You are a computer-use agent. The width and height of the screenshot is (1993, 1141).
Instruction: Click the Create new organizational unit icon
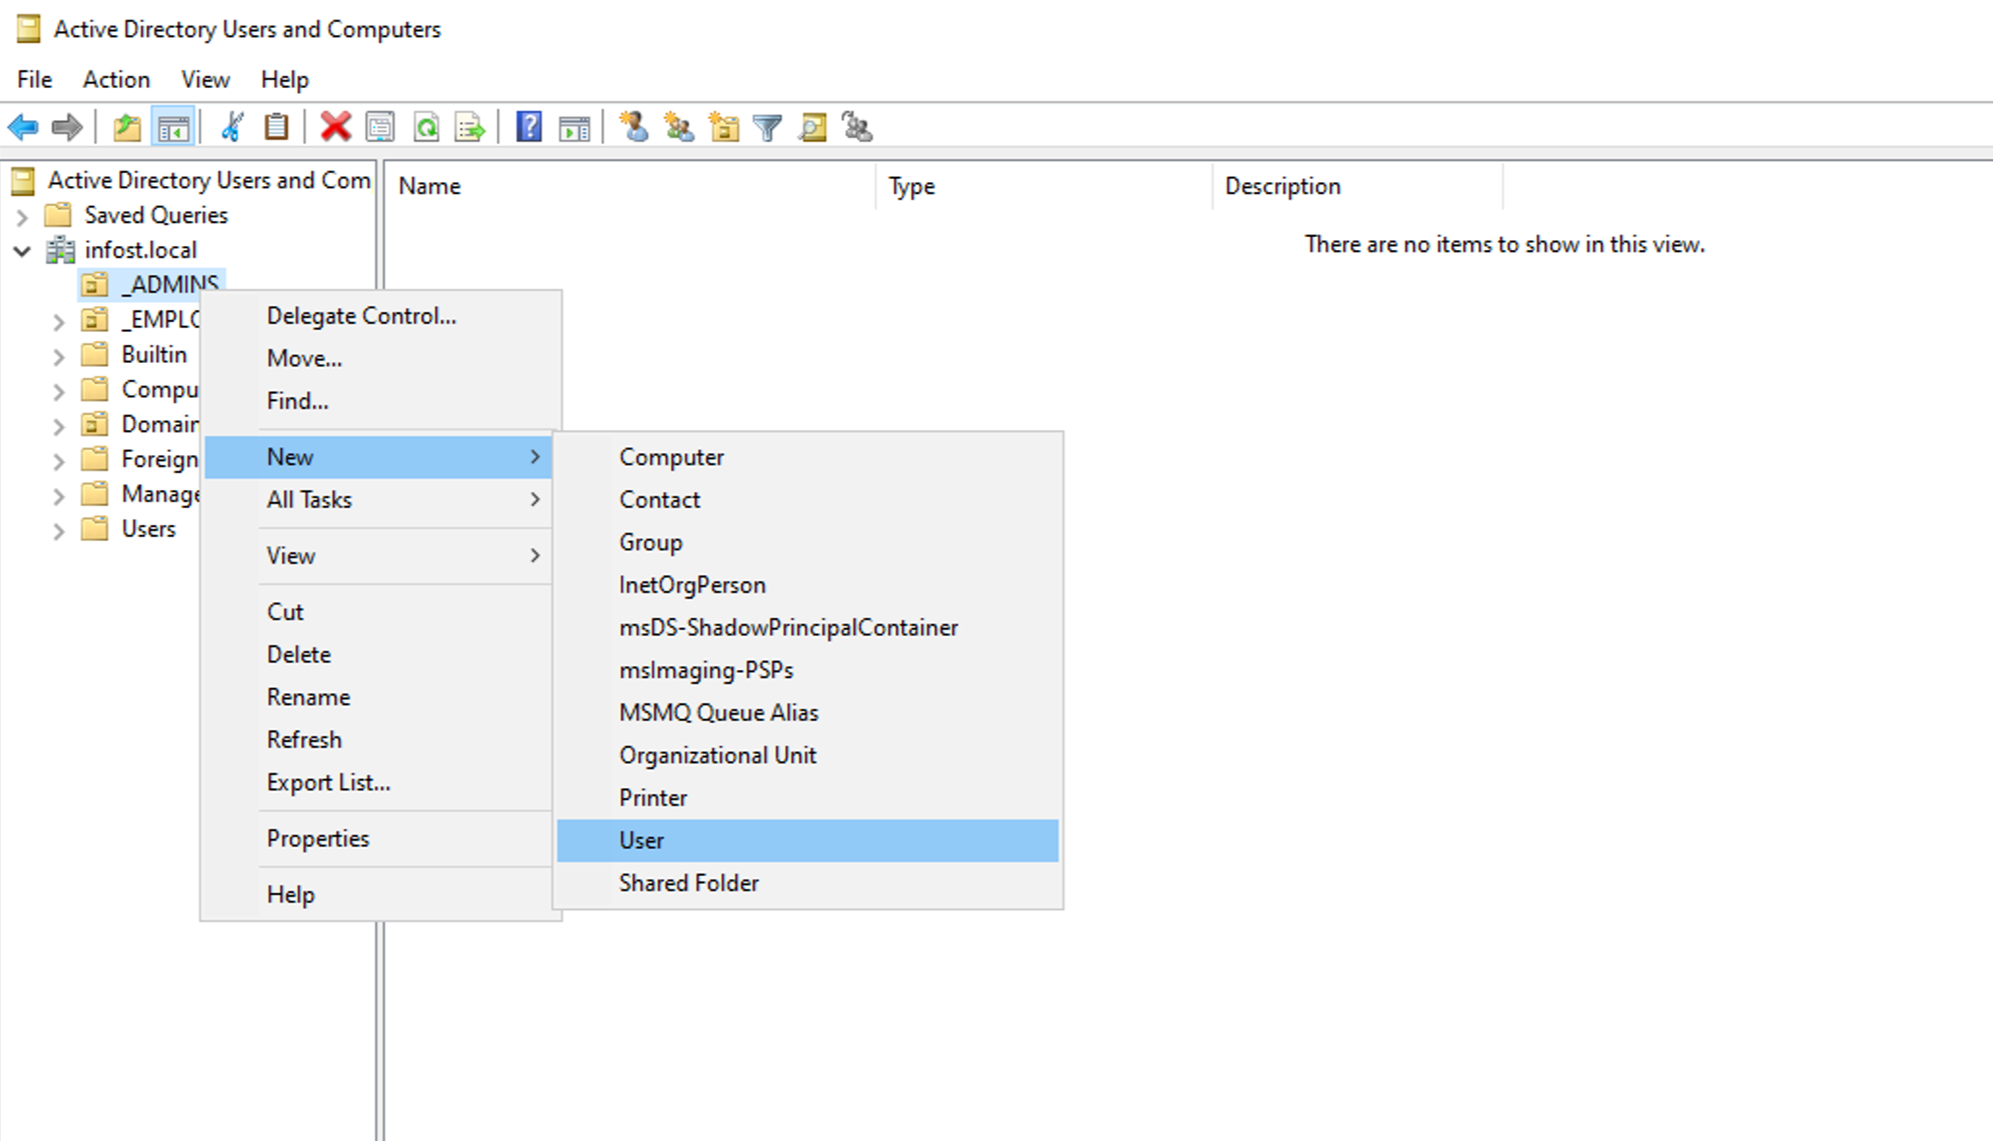pos(724,127)
